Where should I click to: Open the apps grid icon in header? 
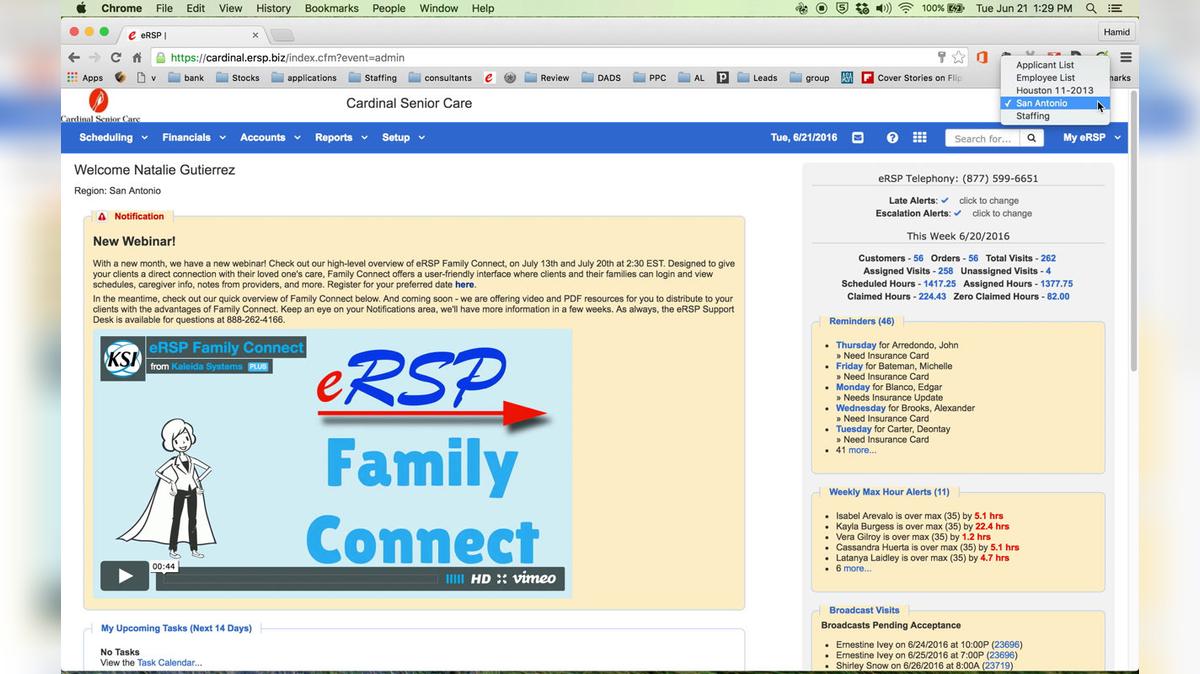(x=920, y=137)
